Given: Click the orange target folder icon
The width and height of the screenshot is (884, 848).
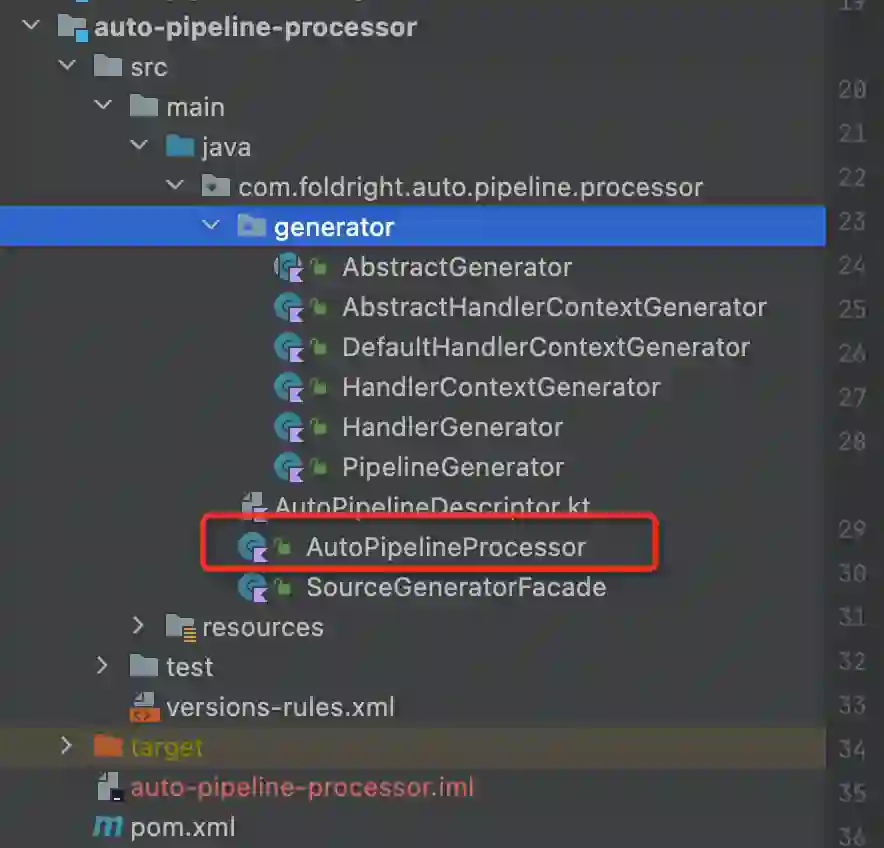Looking at the screenshot, I should 107,747.
